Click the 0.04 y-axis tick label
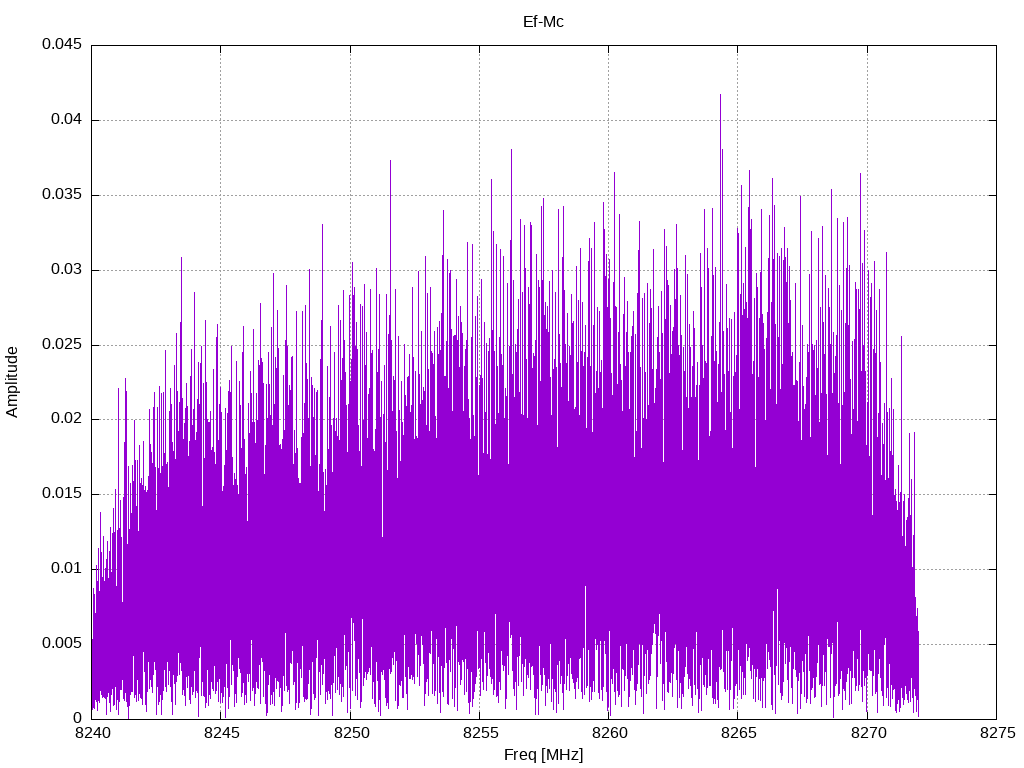The height and width of the screenshot is (768, 1024). click(x=67, y=120)
